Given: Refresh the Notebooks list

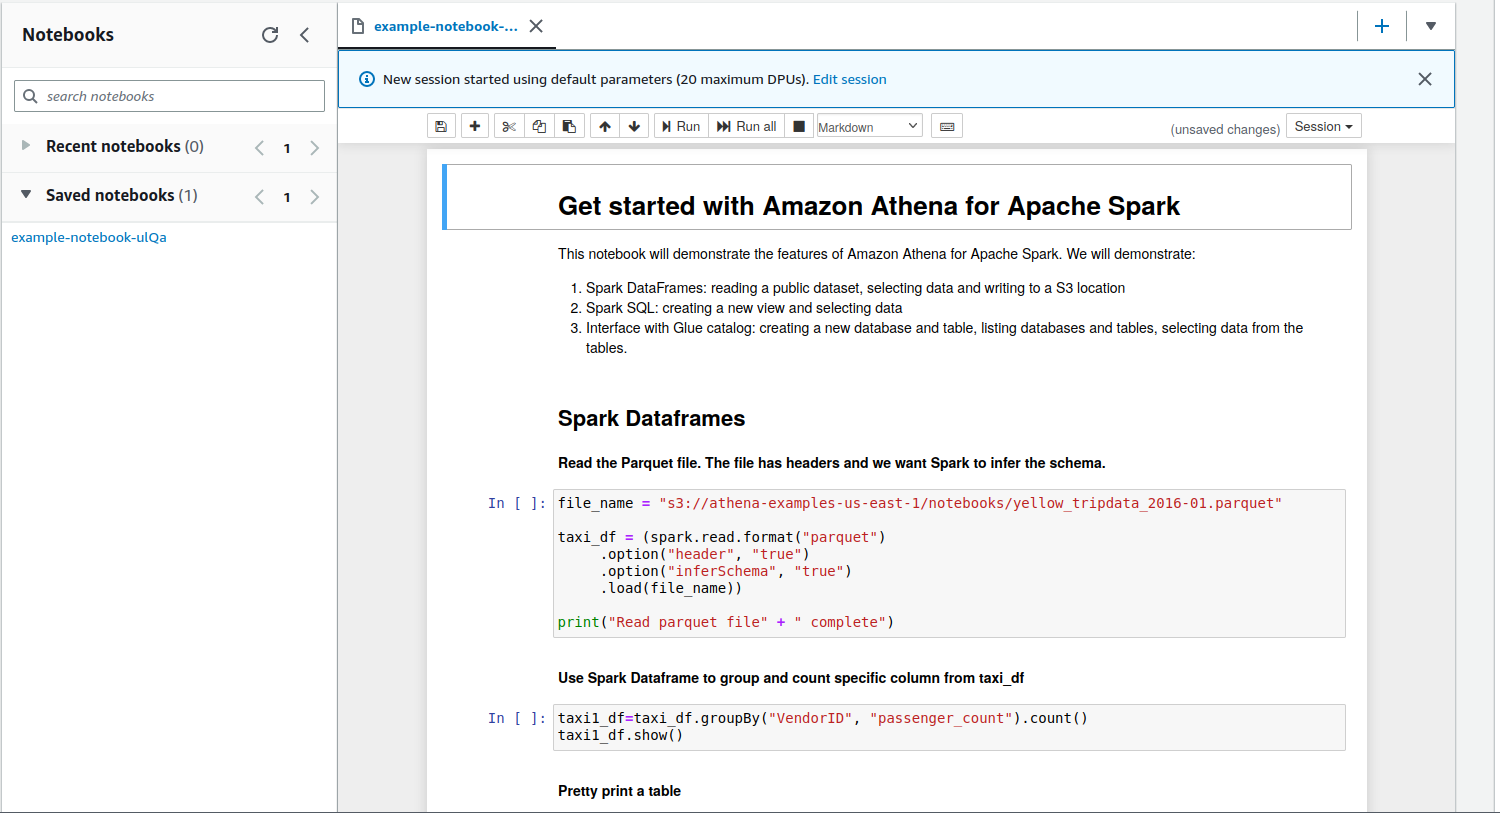Looking at the screenshot, I should click(270, 35).
